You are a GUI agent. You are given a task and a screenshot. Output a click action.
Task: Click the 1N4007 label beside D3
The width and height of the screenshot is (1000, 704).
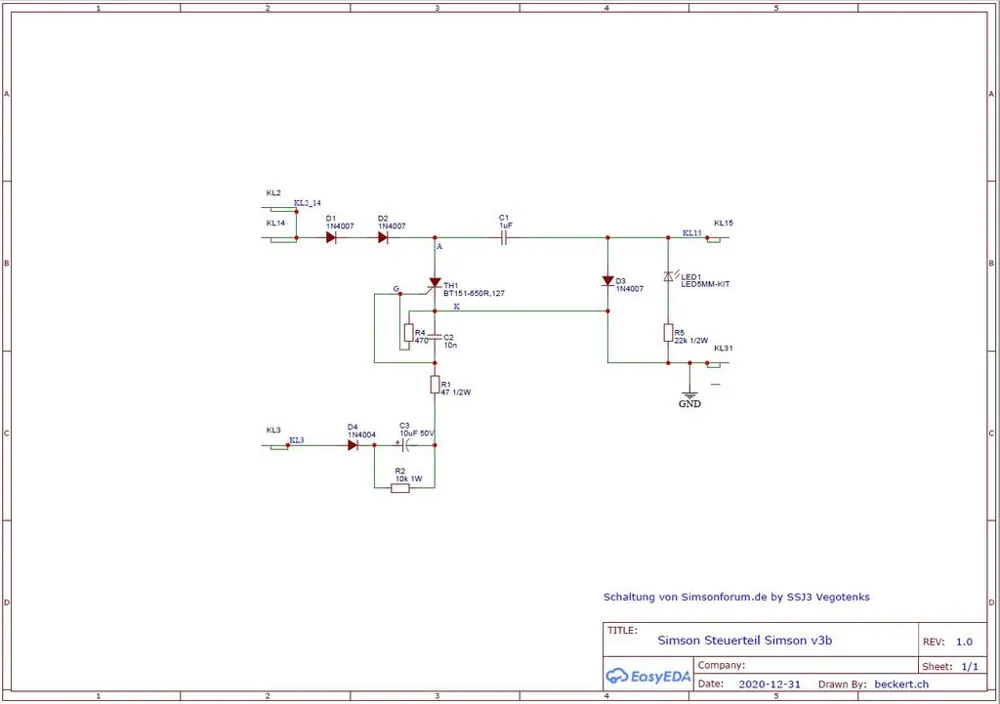point(629,288)
